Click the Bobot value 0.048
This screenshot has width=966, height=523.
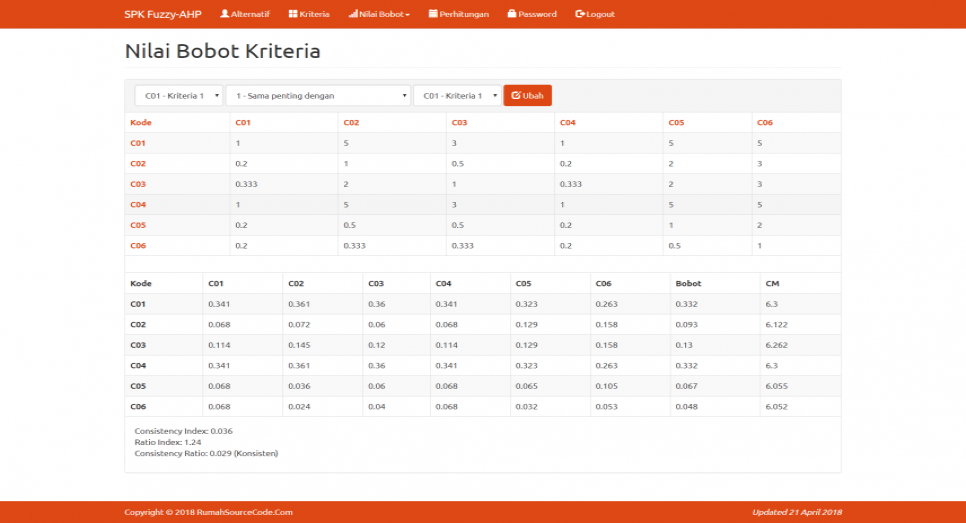pyautogui.click(x=686, y=407)
